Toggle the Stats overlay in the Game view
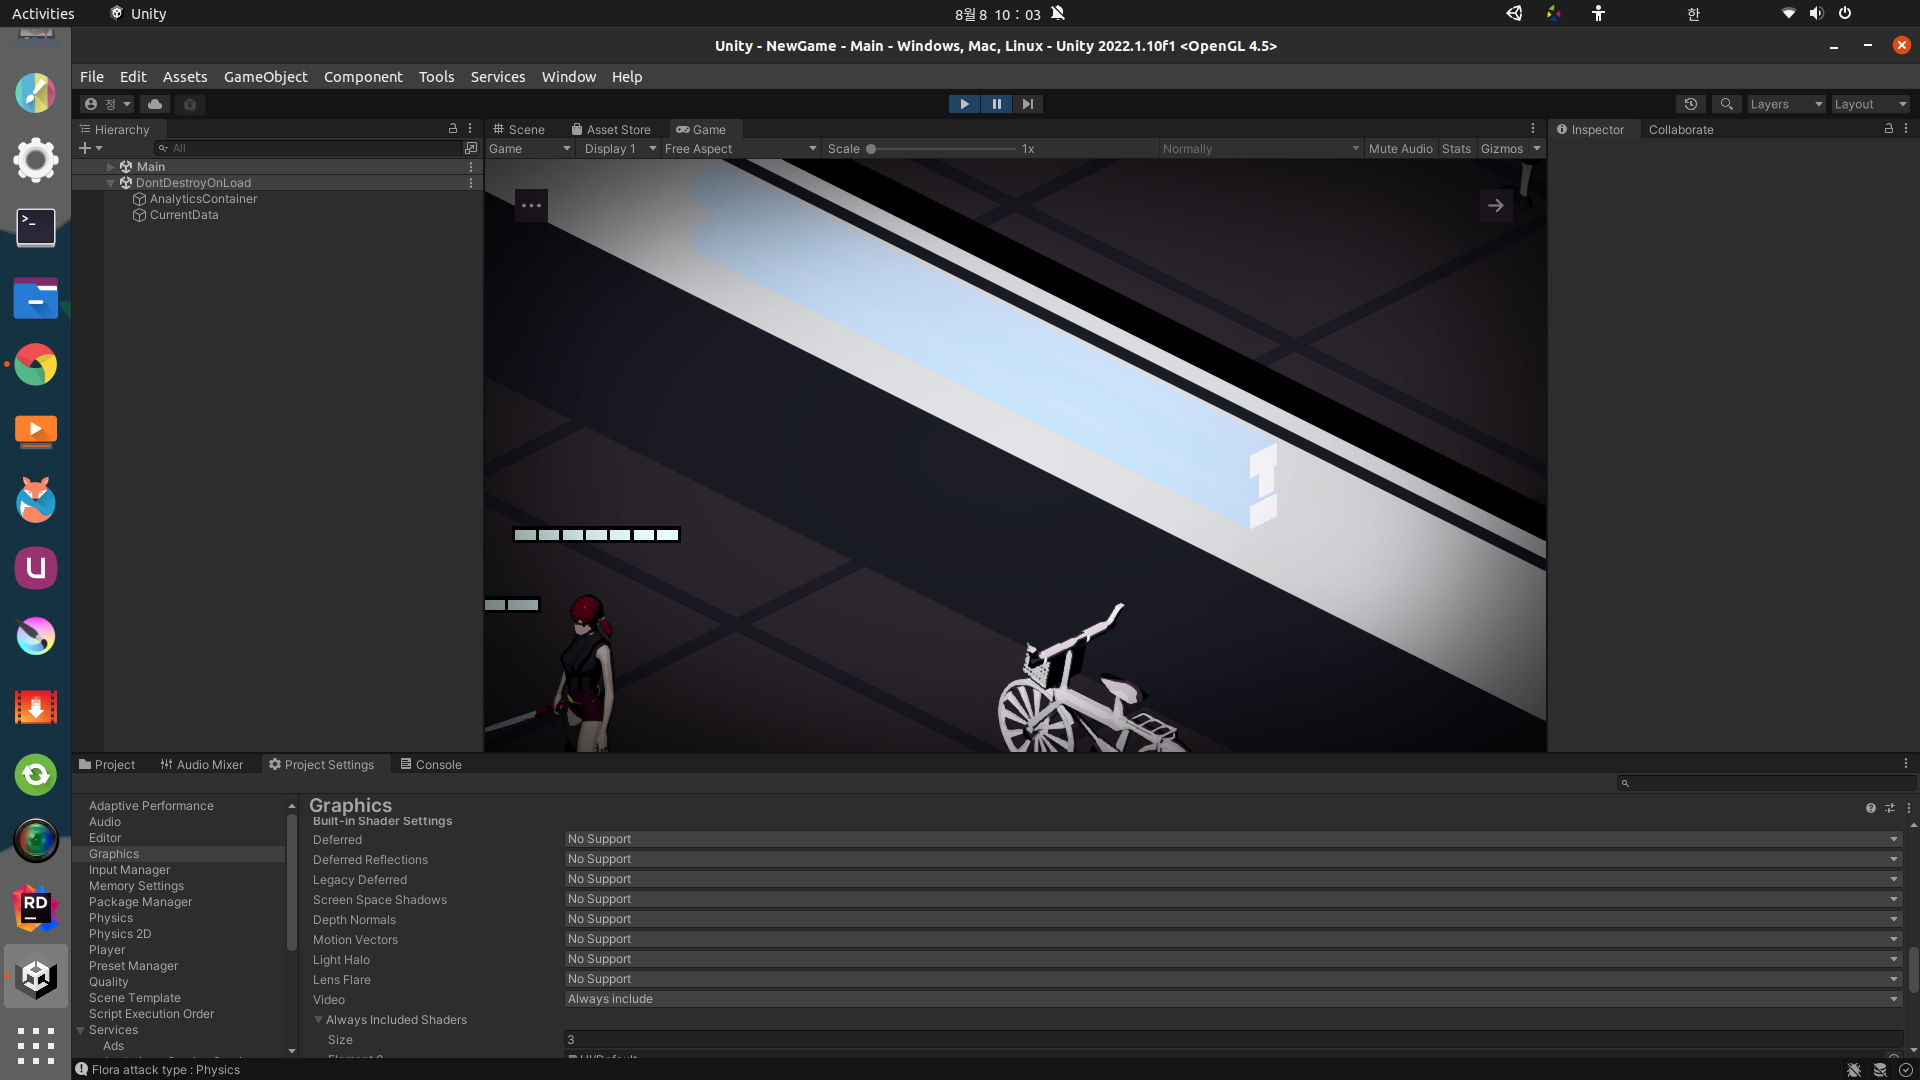The width and height of the screenshot is (1920, 1080). (1456, 149)
